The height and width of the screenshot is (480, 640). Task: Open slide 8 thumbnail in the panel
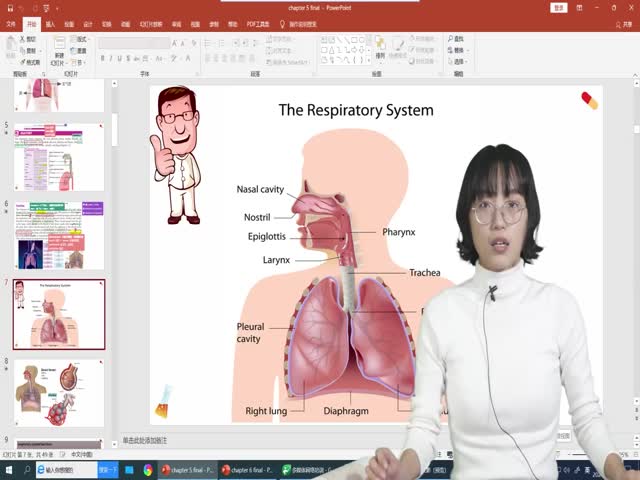click(59, 393)
